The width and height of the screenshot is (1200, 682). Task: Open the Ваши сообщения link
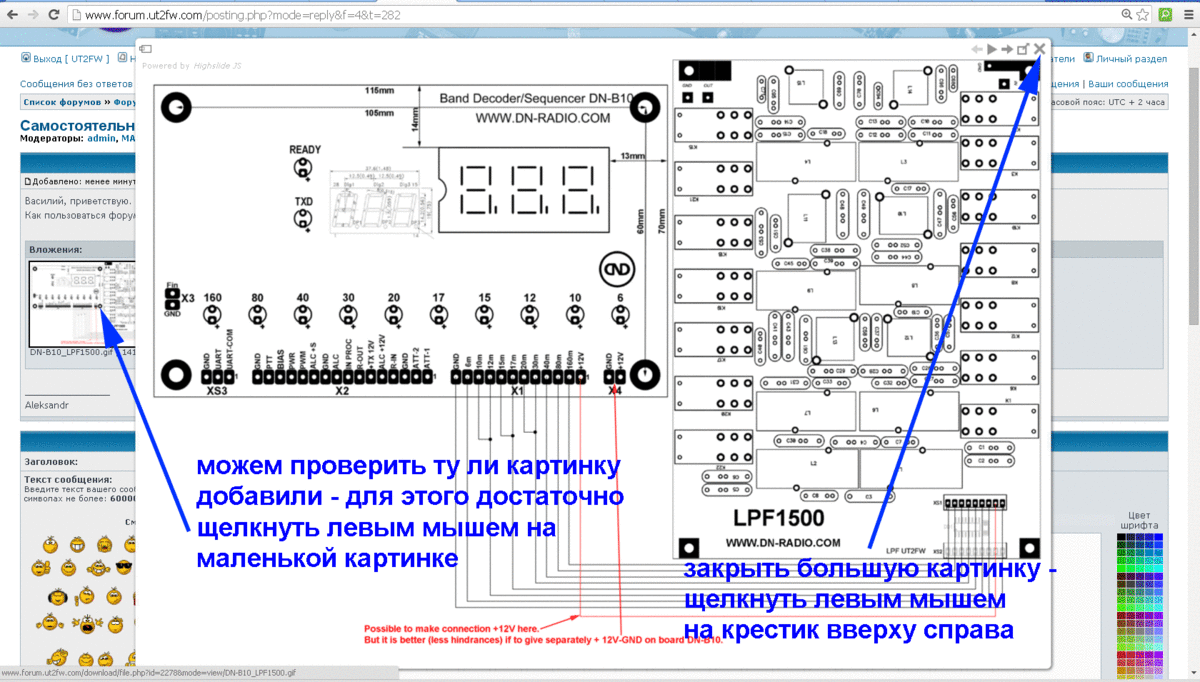(x=1128, y=84)
